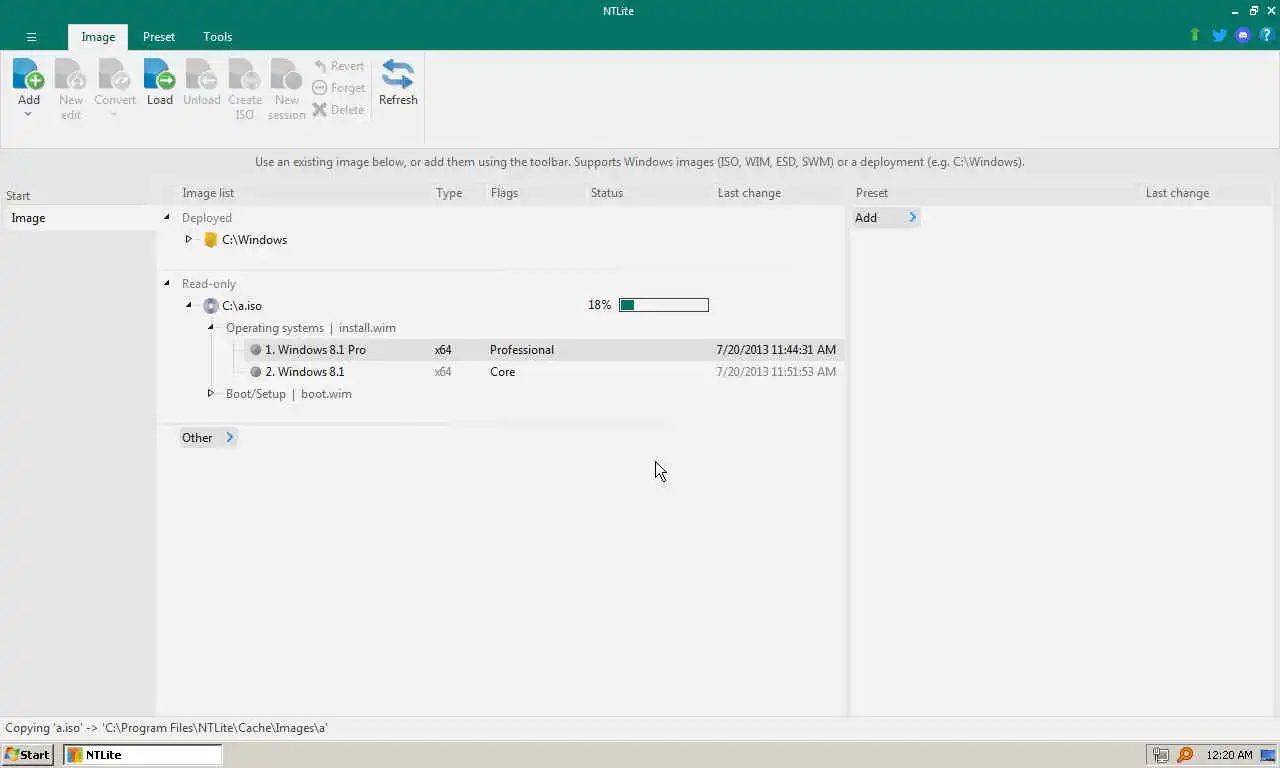This screenshot has width=1280, height=768.
Task: Refresh the image list
Action: [x=398, y=83]
